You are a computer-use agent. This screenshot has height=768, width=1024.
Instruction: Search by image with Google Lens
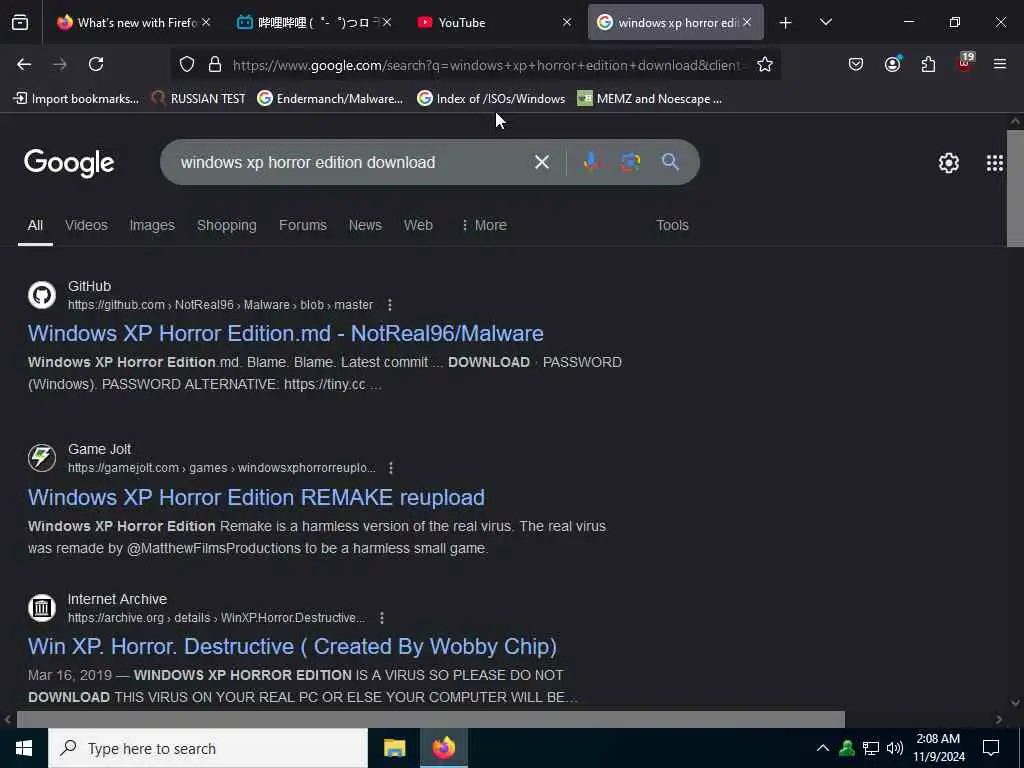tap(630, 162)
